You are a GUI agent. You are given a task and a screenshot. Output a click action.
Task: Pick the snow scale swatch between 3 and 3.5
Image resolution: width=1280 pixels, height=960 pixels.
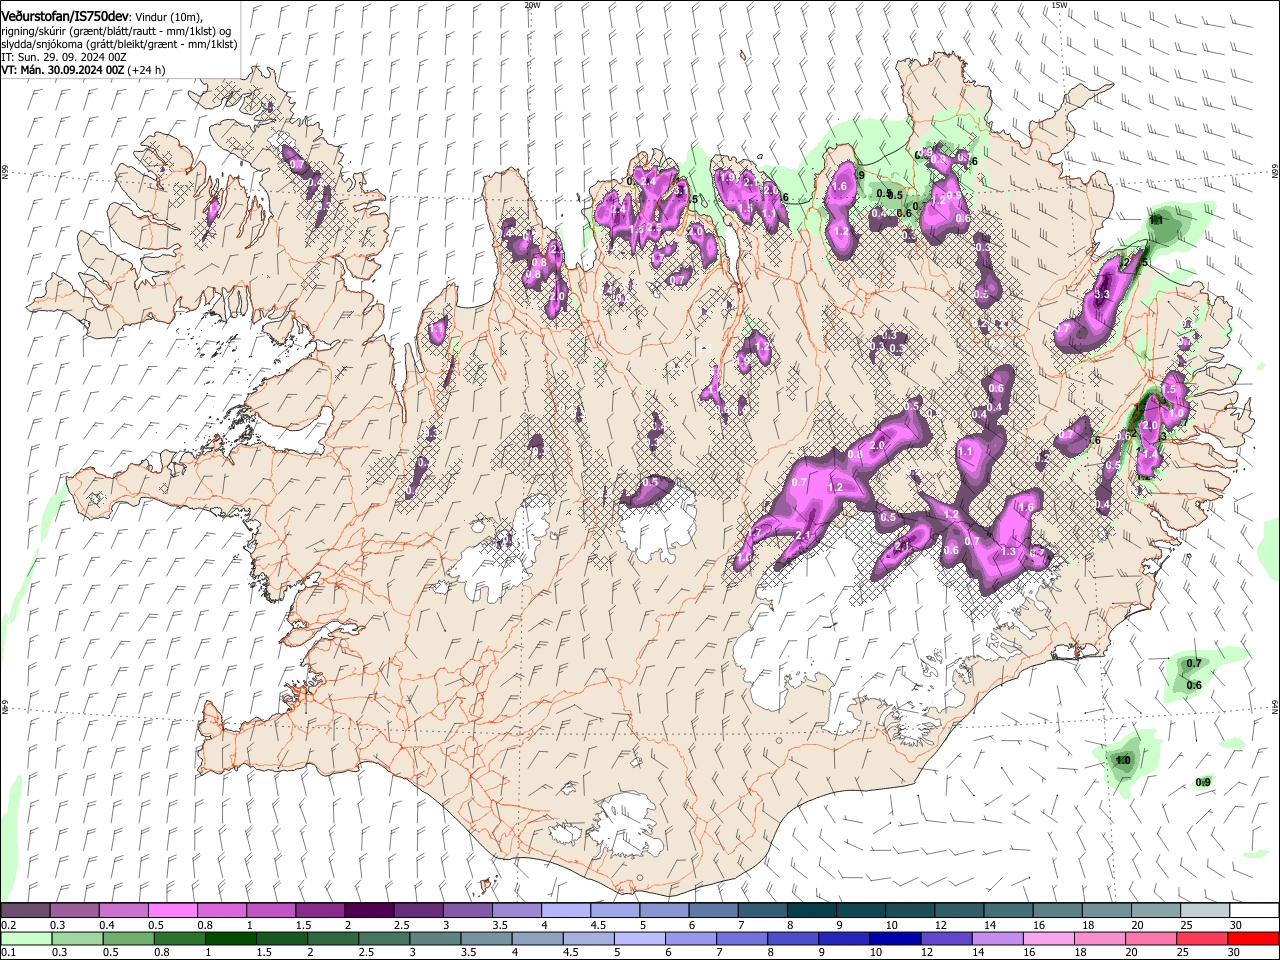(x=467, y=910)
